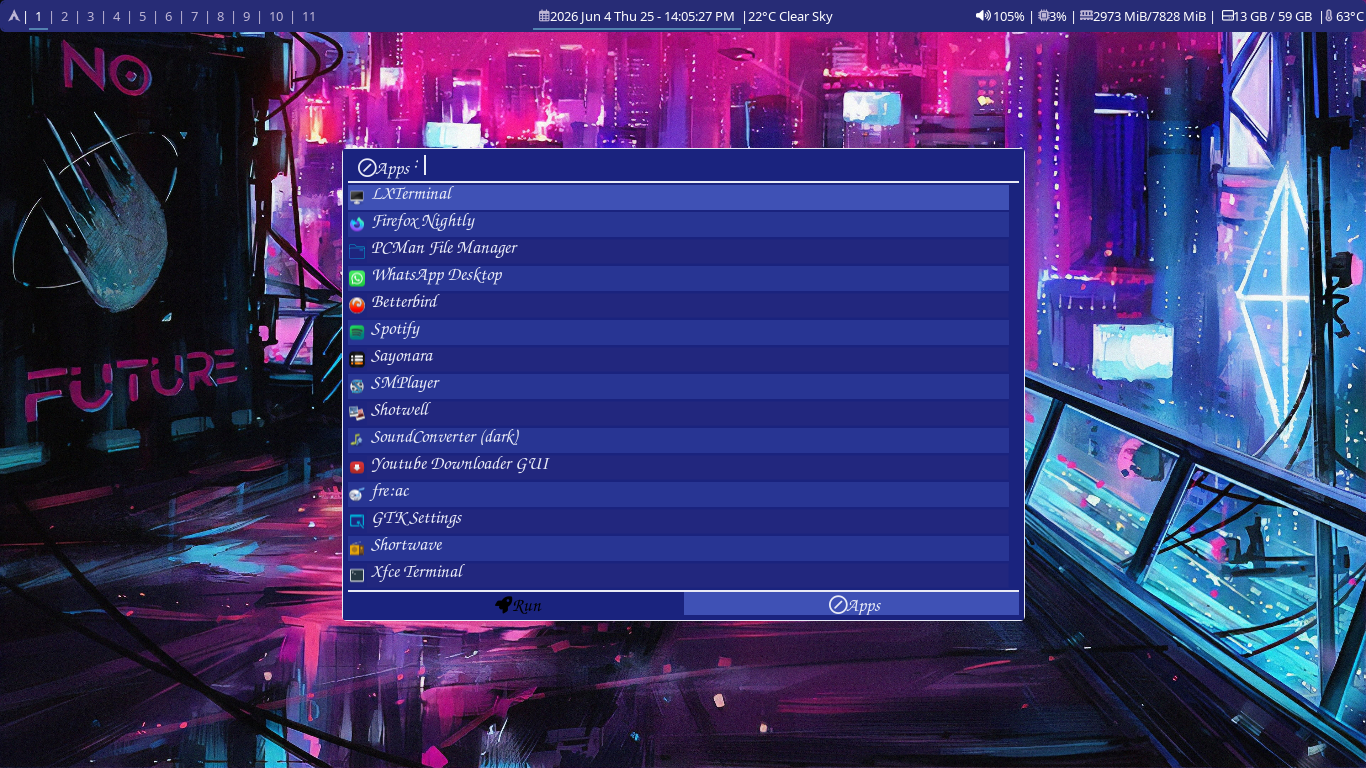The height and width of the screenshot is (768, 1366).
Task: Switch to the Apps mode tab
Action: click(x=852, y=604)
